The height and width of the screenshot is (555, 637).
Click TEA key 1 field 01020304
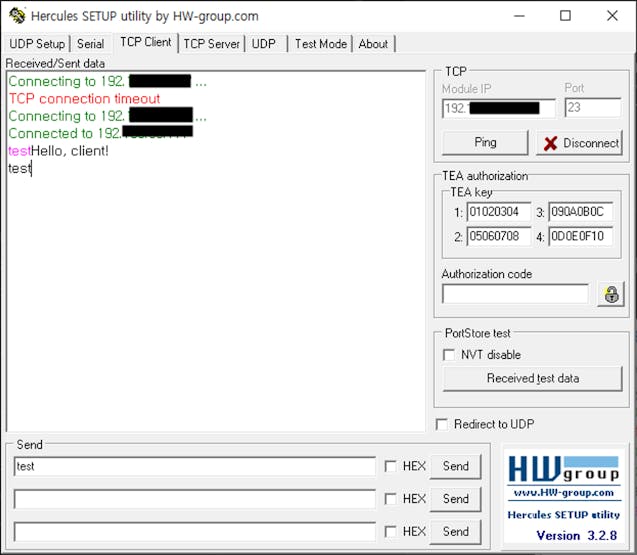pos(499,212)
